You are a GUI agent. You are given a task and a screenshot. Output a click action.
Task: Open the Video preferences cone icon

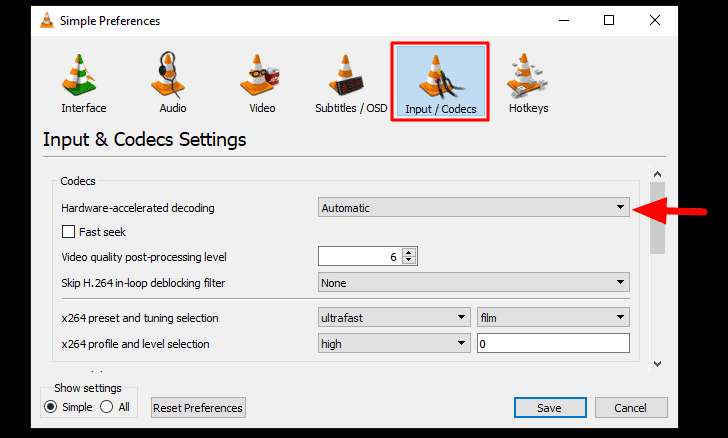[259, 75]
